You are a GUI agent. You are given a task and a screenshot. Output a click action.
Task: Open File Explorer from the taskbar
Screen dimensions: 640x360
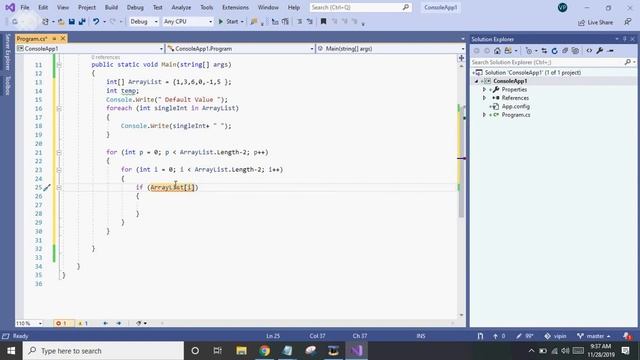click(241, 351)
